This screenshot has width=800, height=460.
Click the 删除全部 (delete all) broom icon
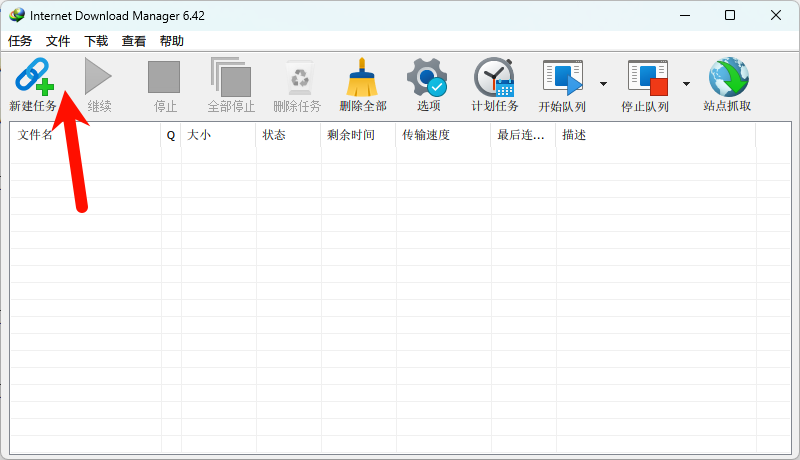point(362,77)
